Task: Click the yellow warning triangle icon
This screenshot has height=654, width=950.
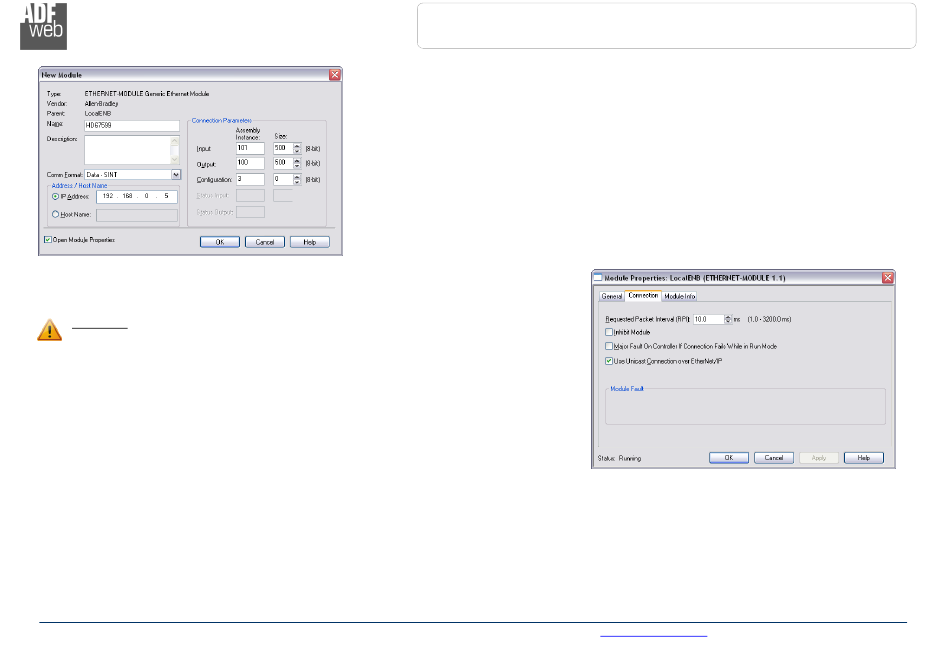Action: (49, 331)
